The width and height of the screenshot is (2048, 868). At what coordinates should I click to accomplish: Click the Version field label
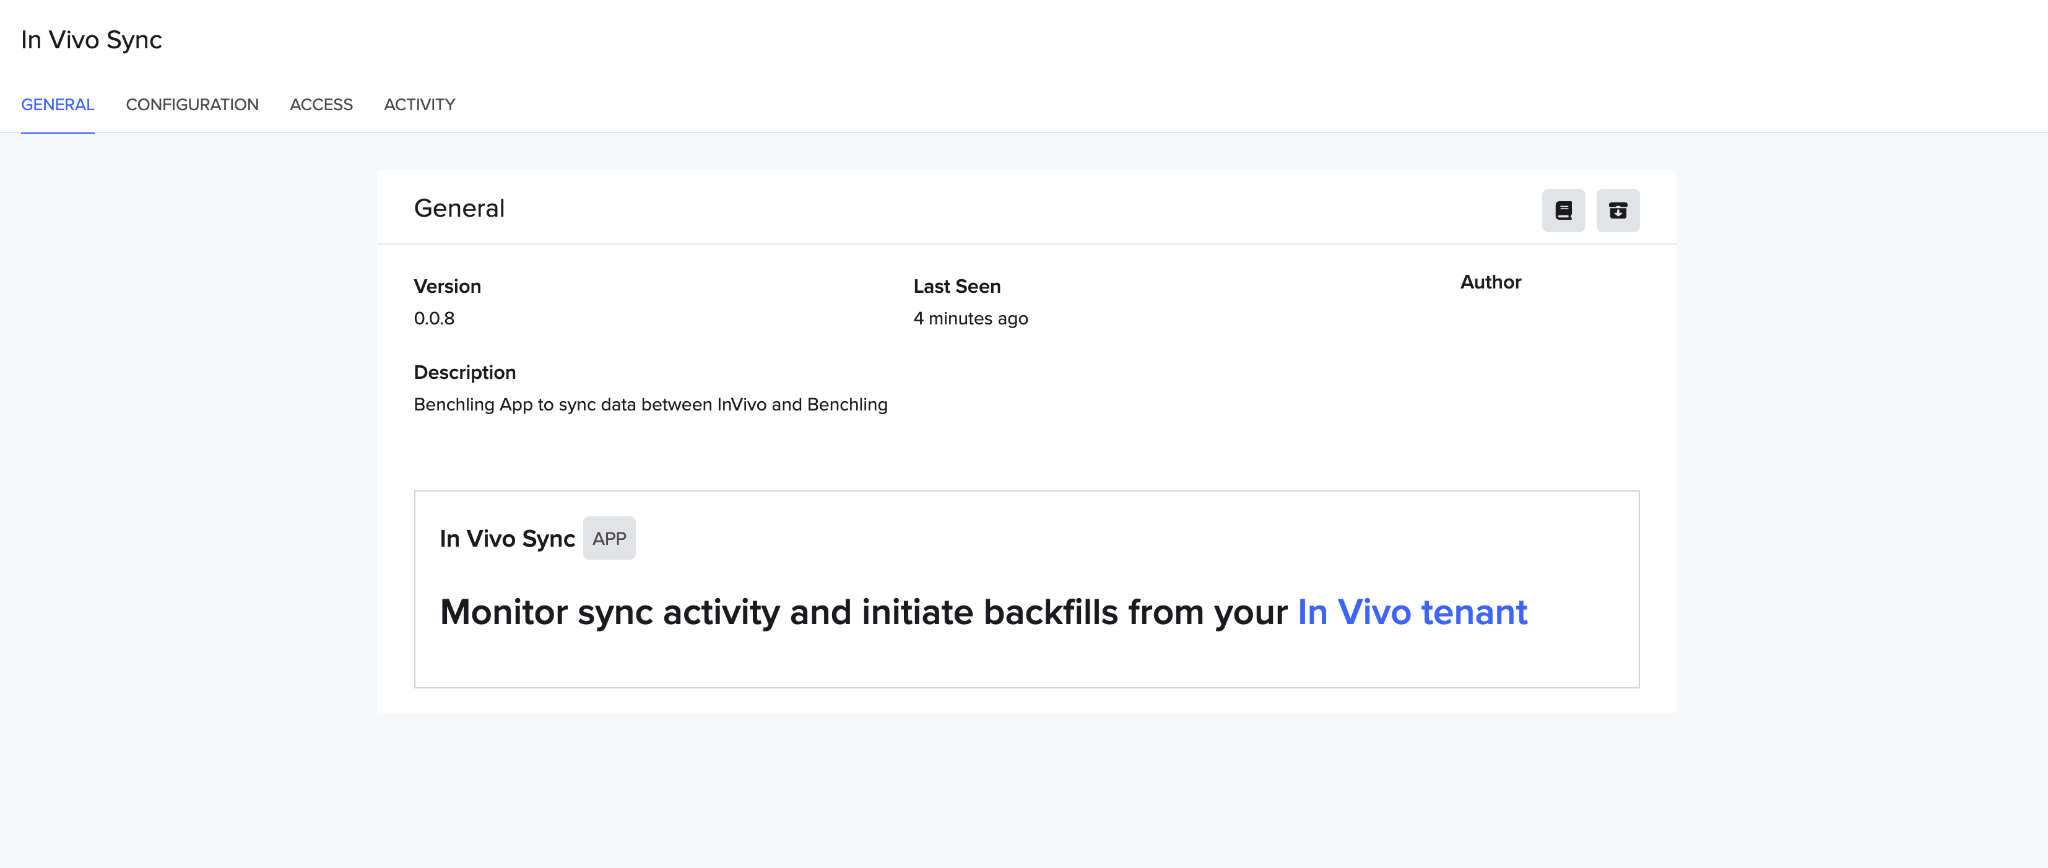(447, 286)
